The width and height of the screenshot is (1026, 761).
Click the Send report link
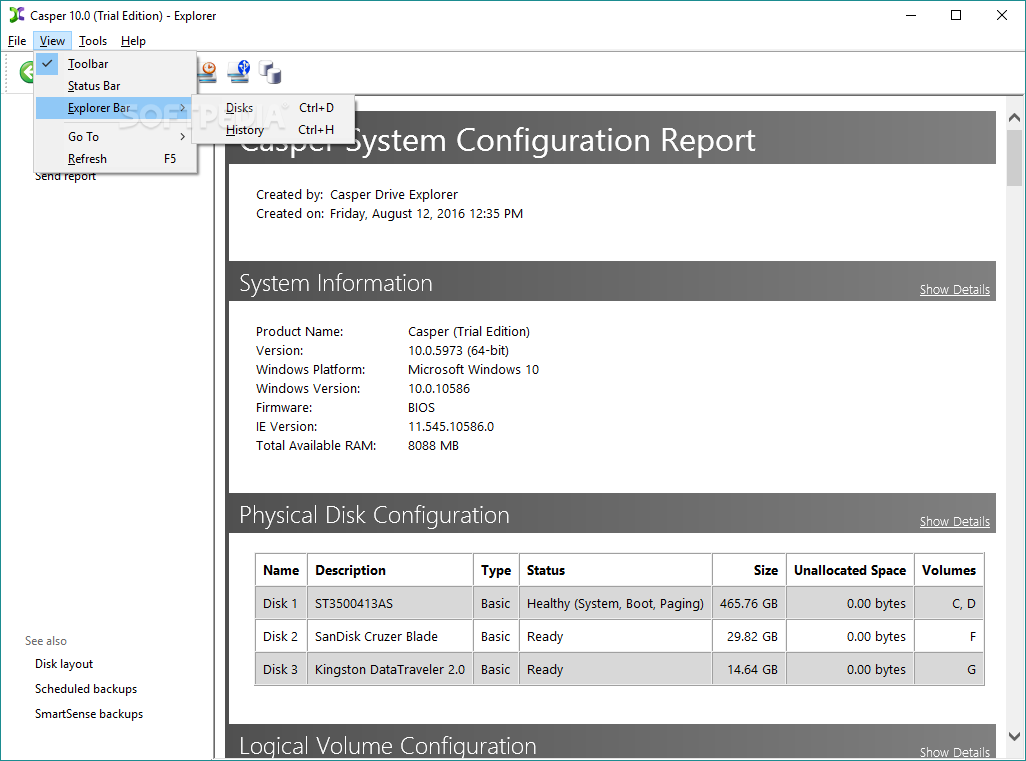click(65, 176)
